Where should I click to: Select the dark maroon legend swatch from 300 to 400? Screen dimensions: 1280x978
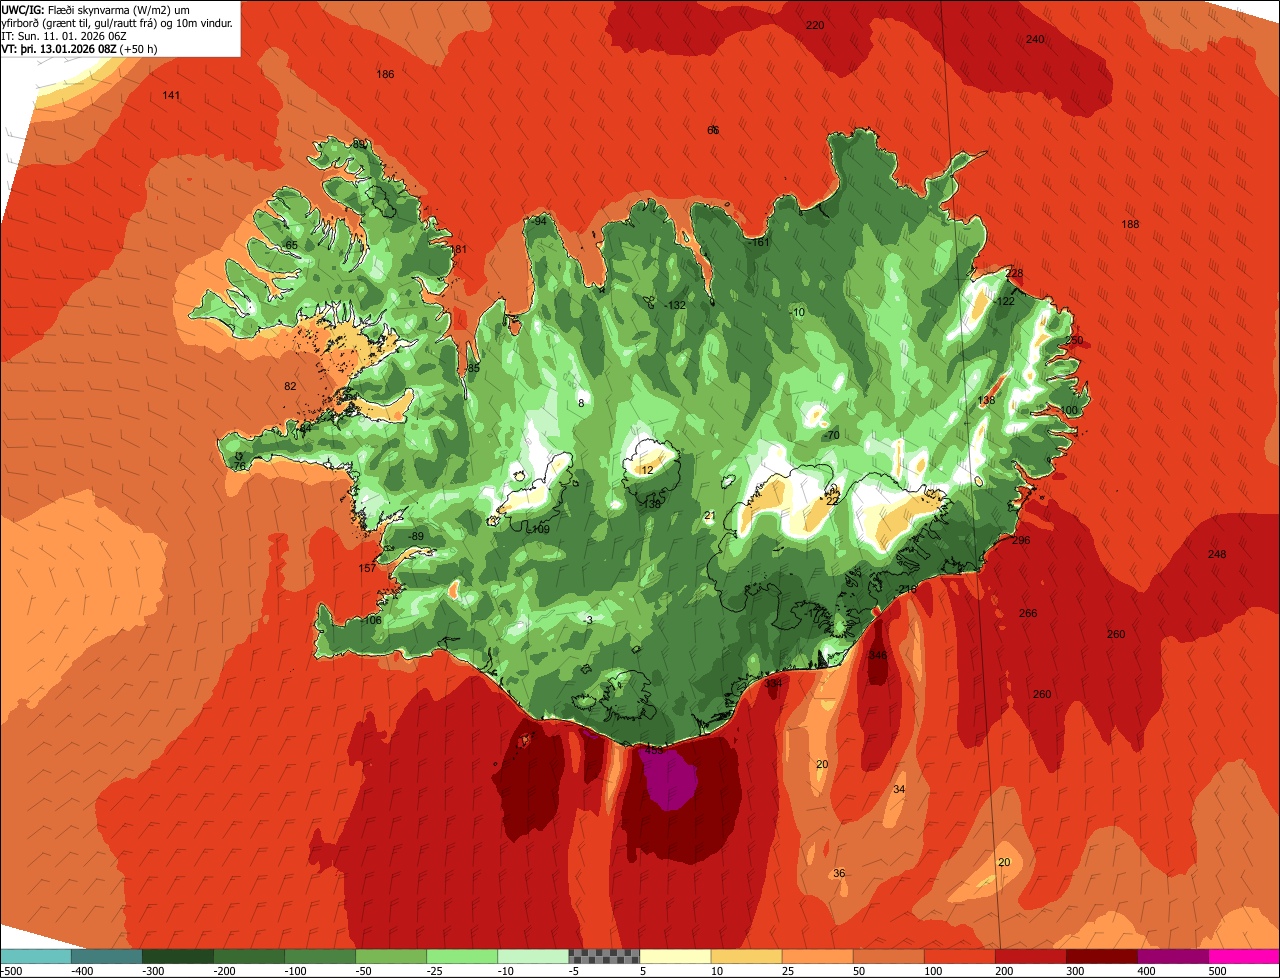point(1102,956)
